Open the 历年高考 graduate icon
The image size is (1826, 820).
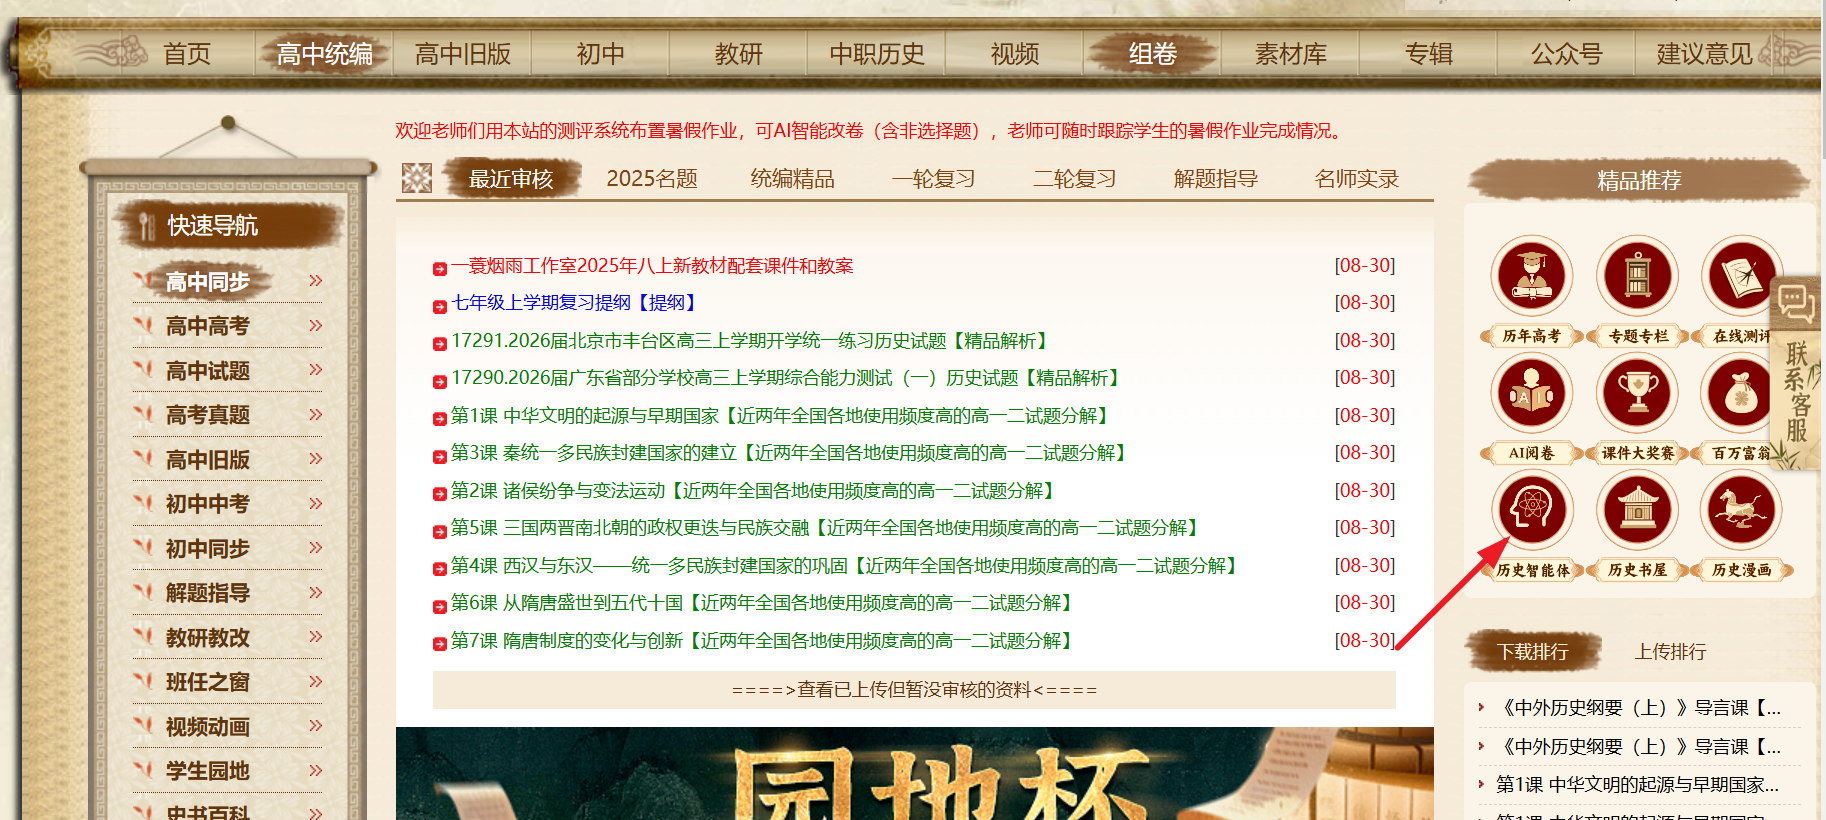point(1531,276)
